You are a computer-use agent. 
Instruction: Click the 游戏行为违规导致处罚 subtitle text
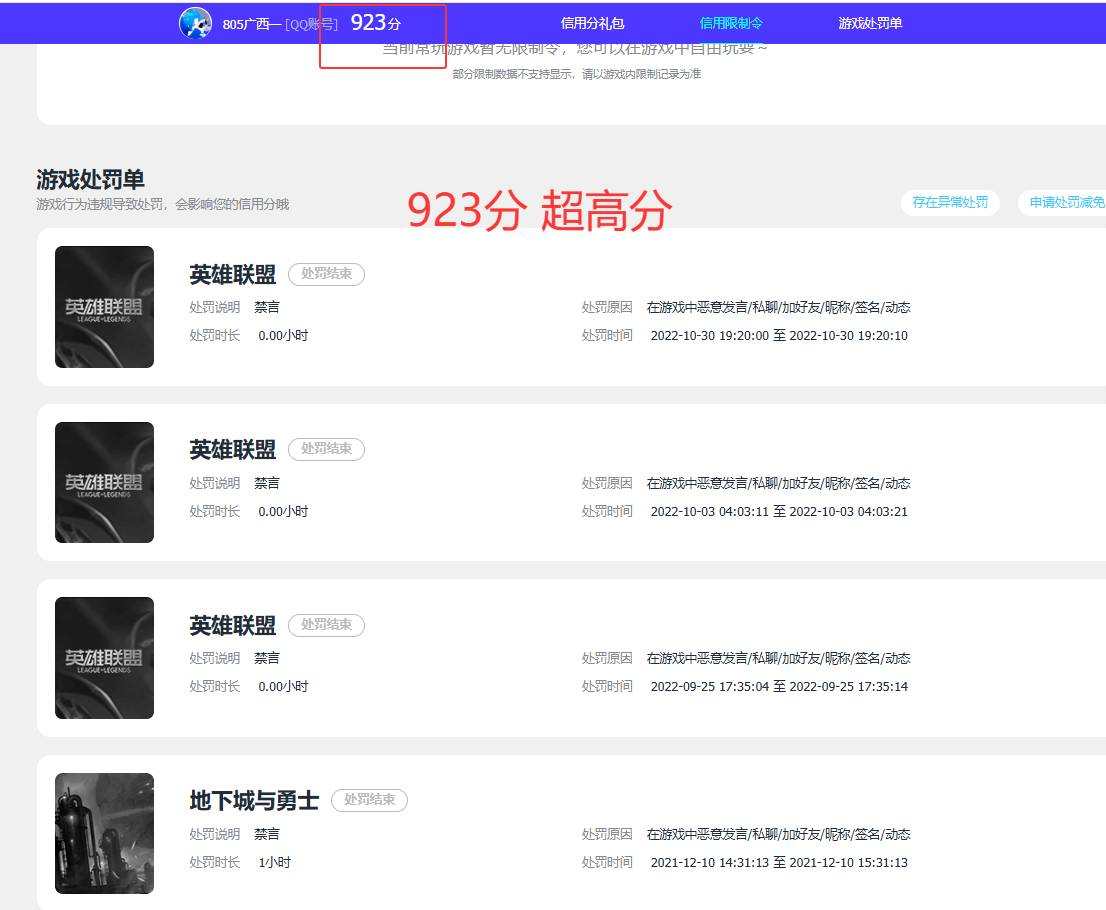coord(162,205)
